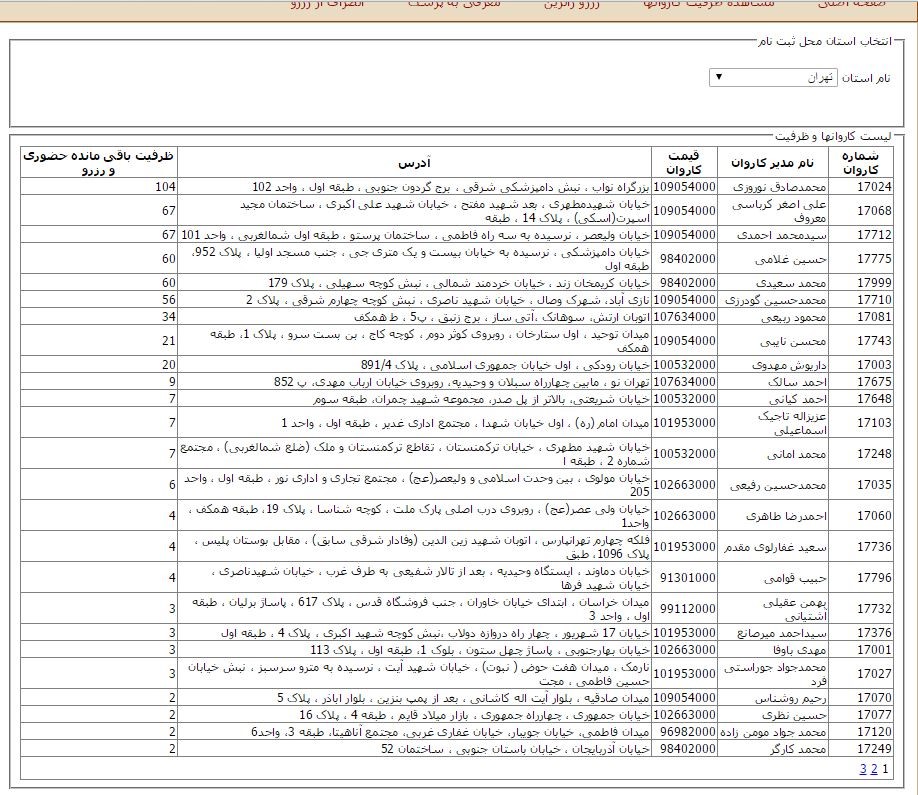918x795 pixels.
Task: Select caravan number 17249 in last row
Action: click(874, 748)
